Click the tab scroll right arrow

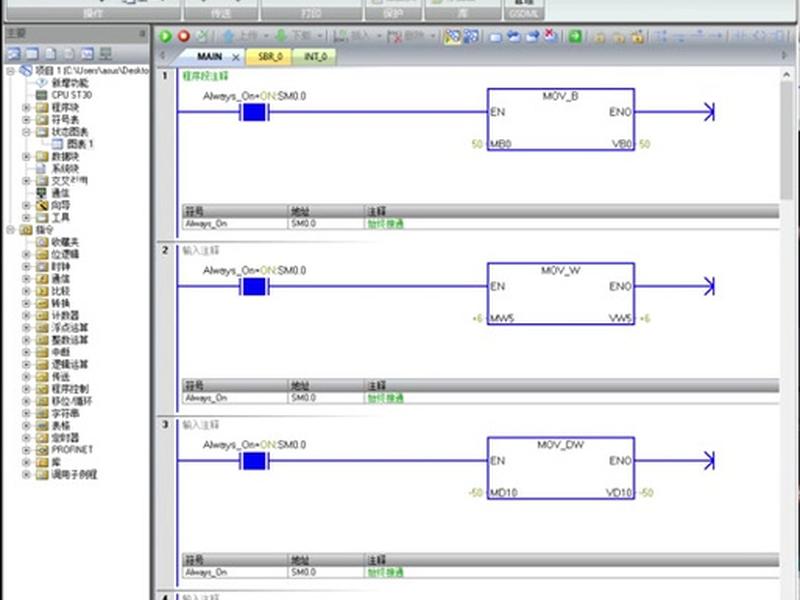[x=785, y=55]
